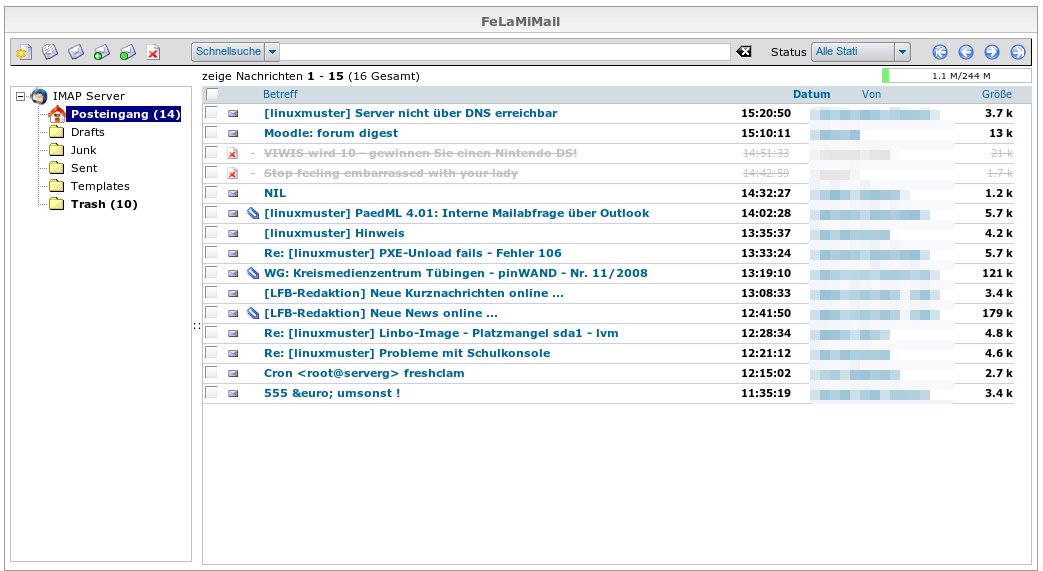Image resolution: width=1043 pixels, height=571 pixels.
Task: Click the delete selected messages icon
Action: (153, 52)
